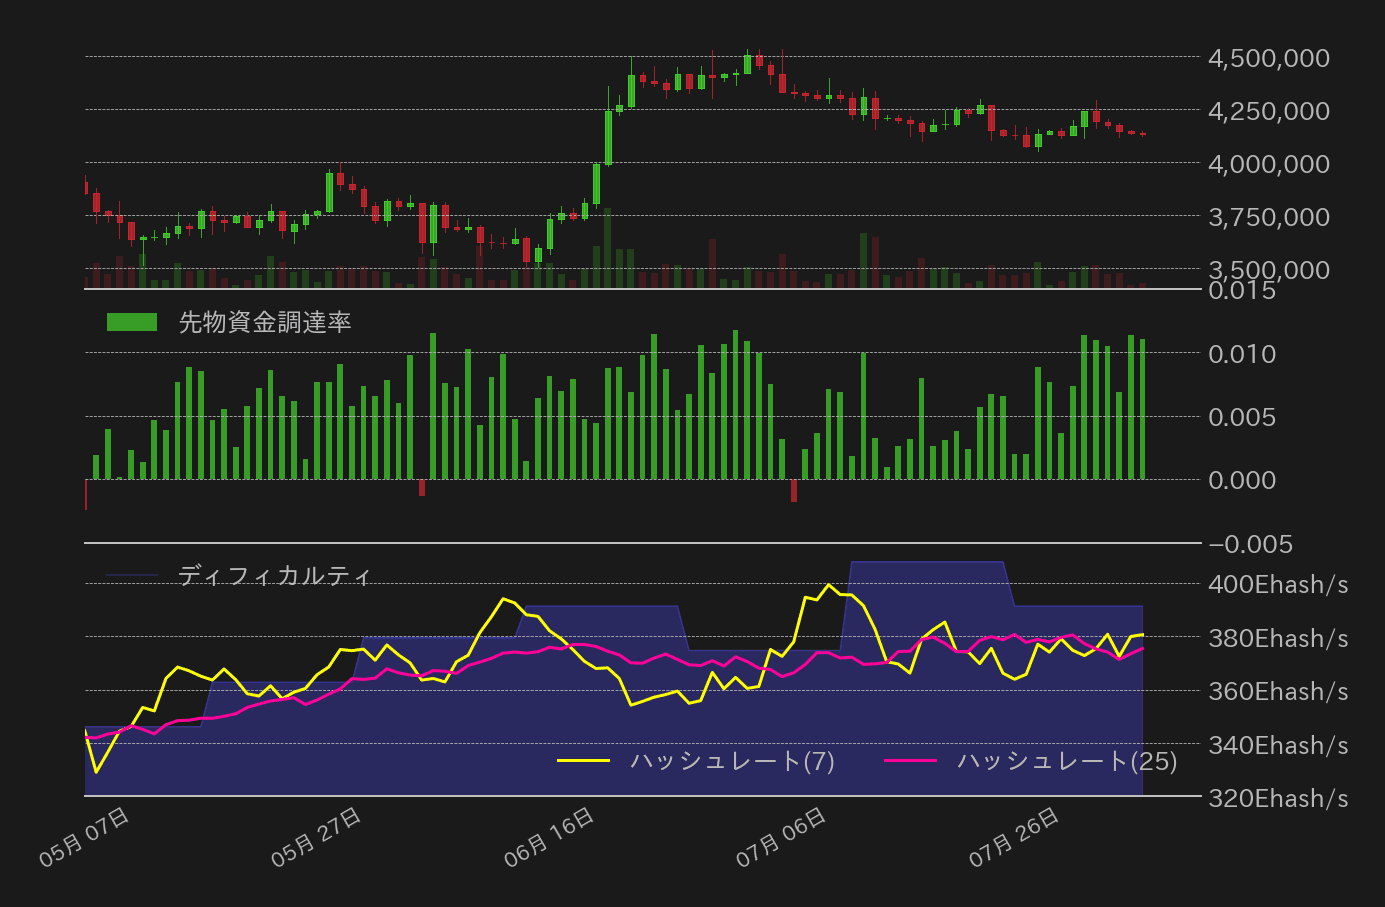
Task: Select the 07月 26日 date label
Action: click(1014, 837)
